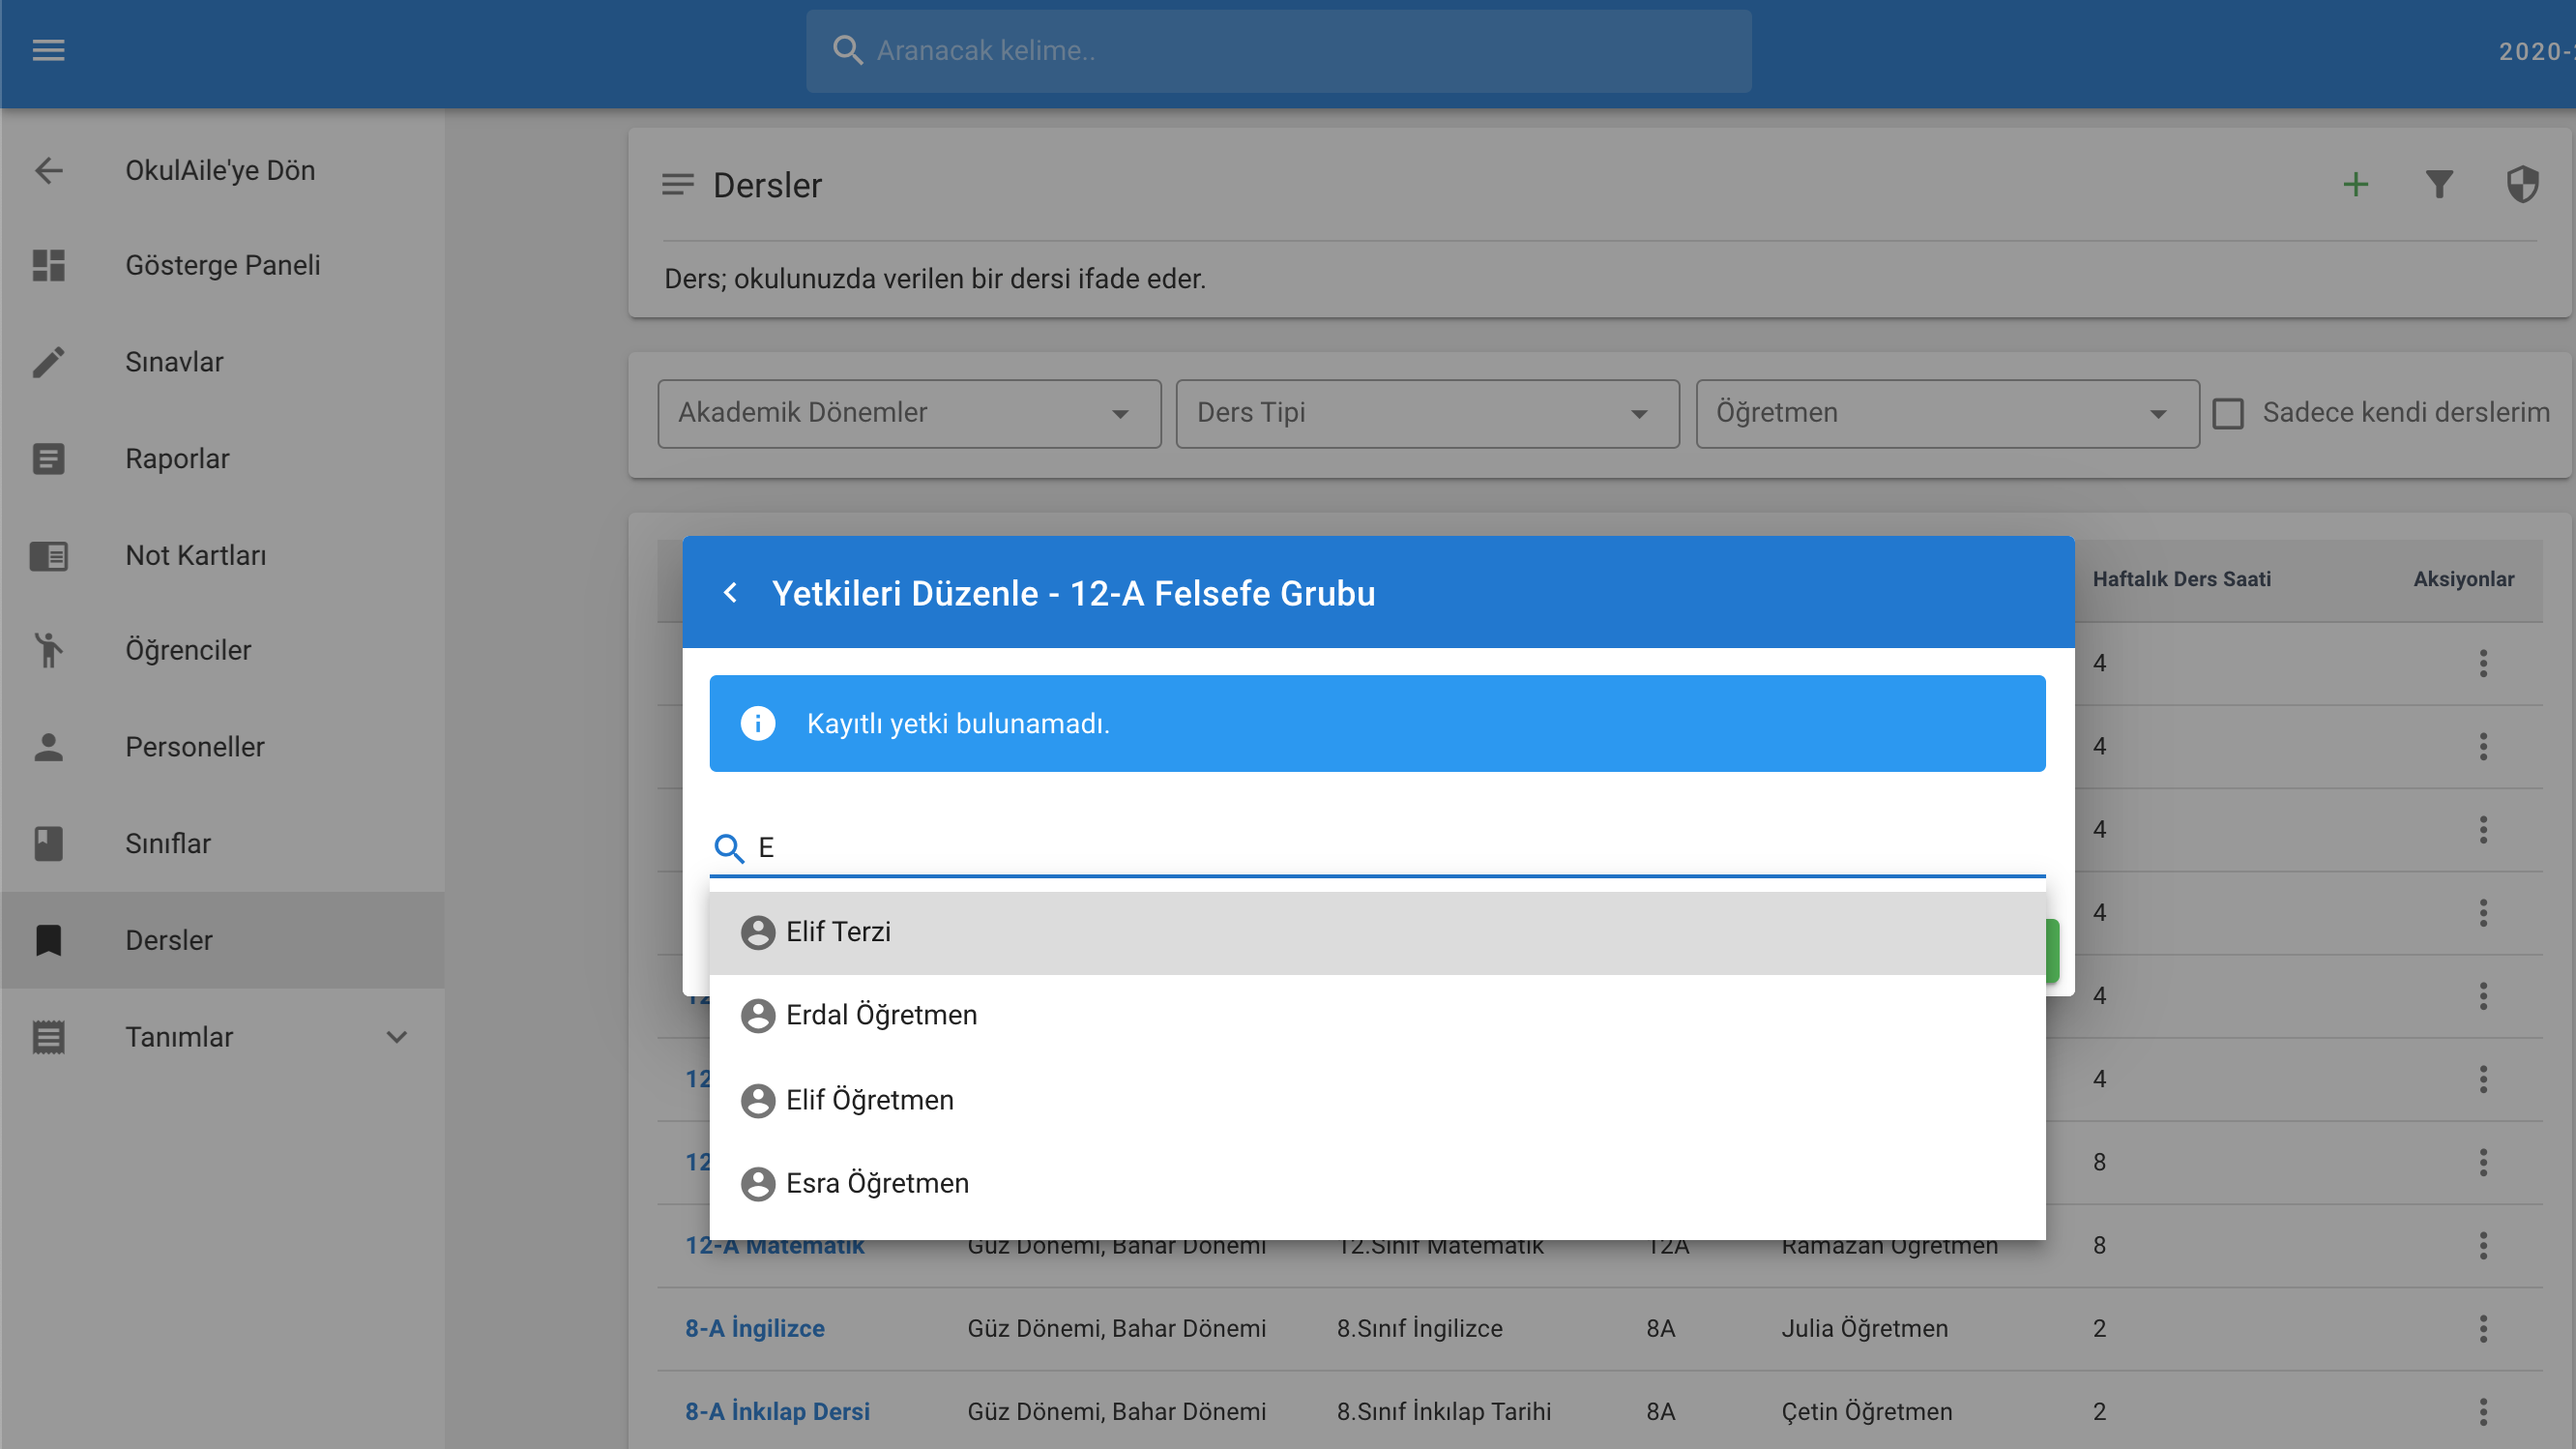Screen dimensions: 2576x1449
Task: Click the person icon for Personeller
Action: 48,747
